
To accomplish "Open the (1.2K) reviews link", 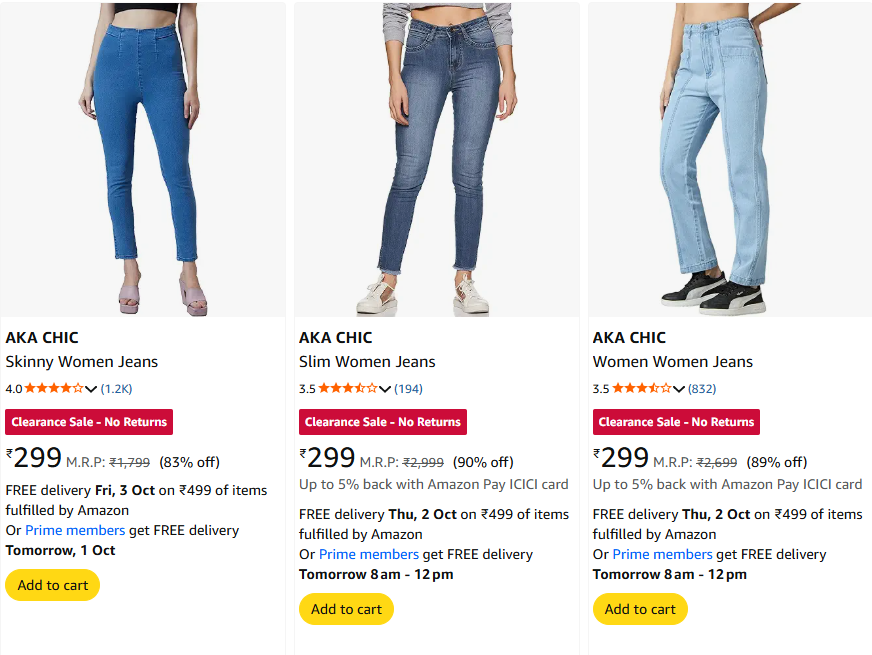I will pos(117,389).
